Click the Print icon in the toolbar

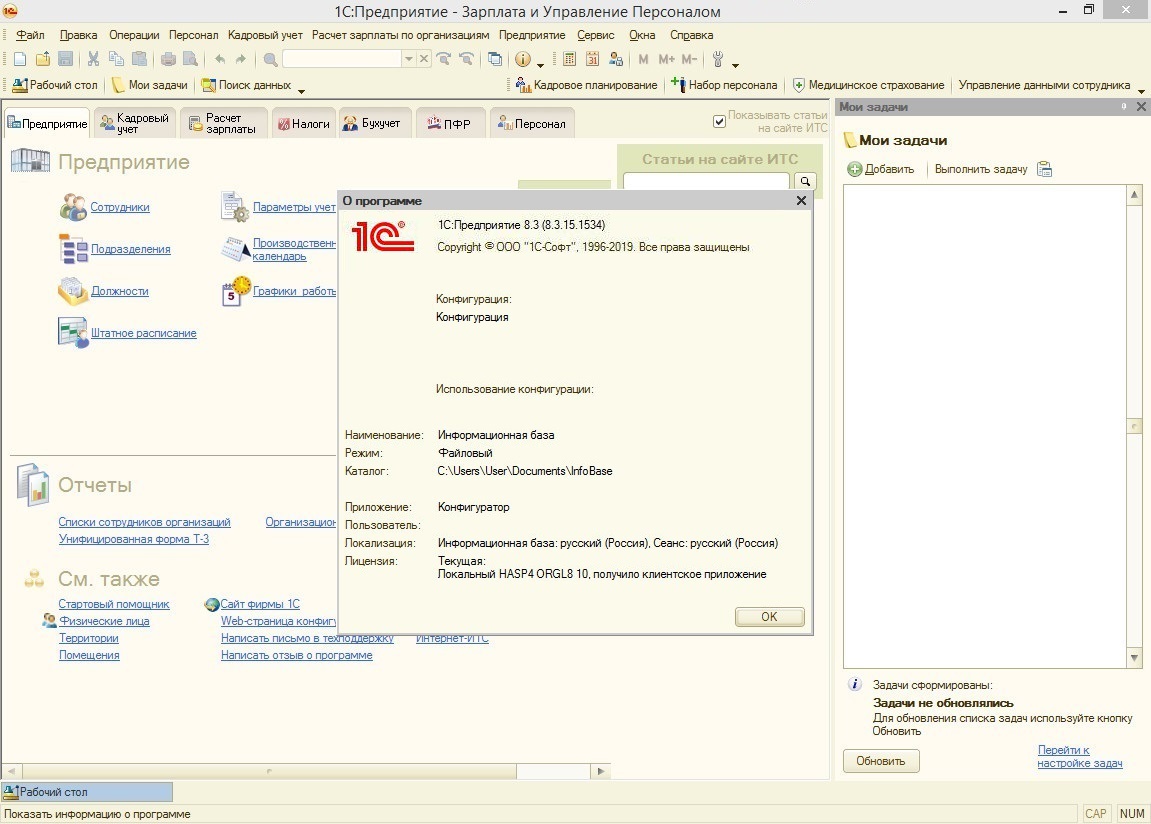168,59
